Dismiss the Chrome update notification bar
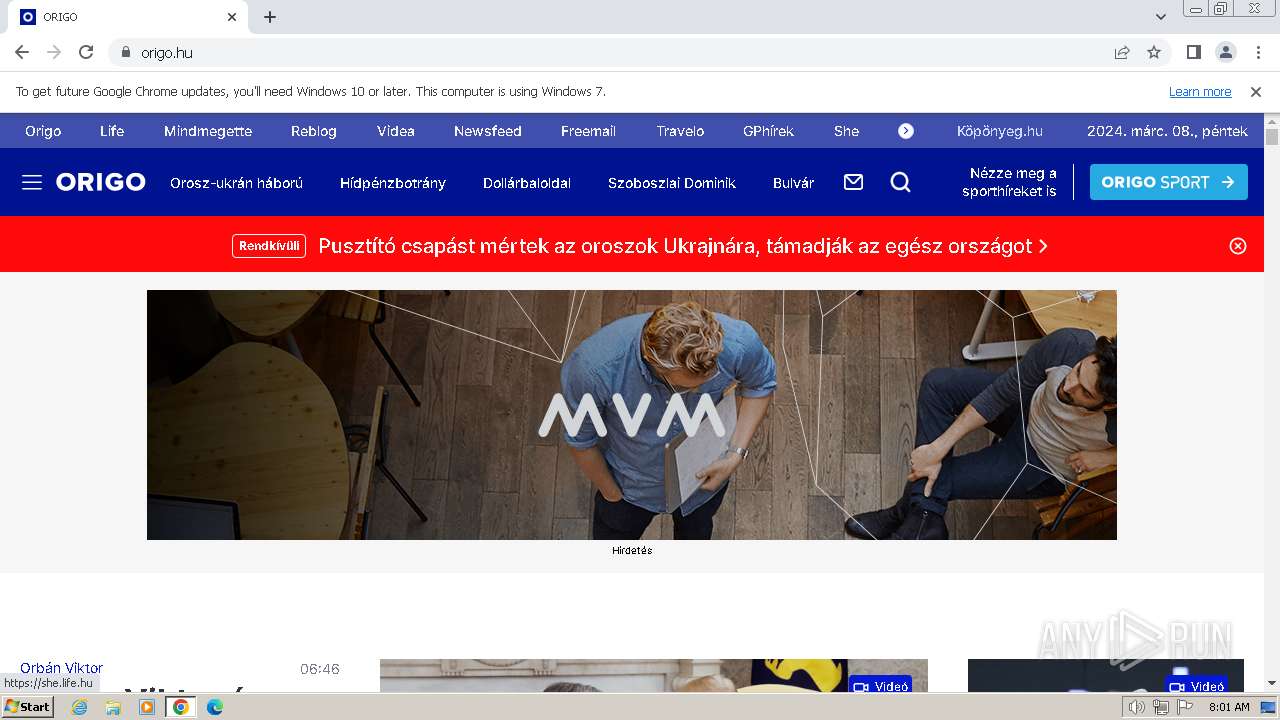The width and height of the screenshot is (1280, 720). click(1256, 91)
